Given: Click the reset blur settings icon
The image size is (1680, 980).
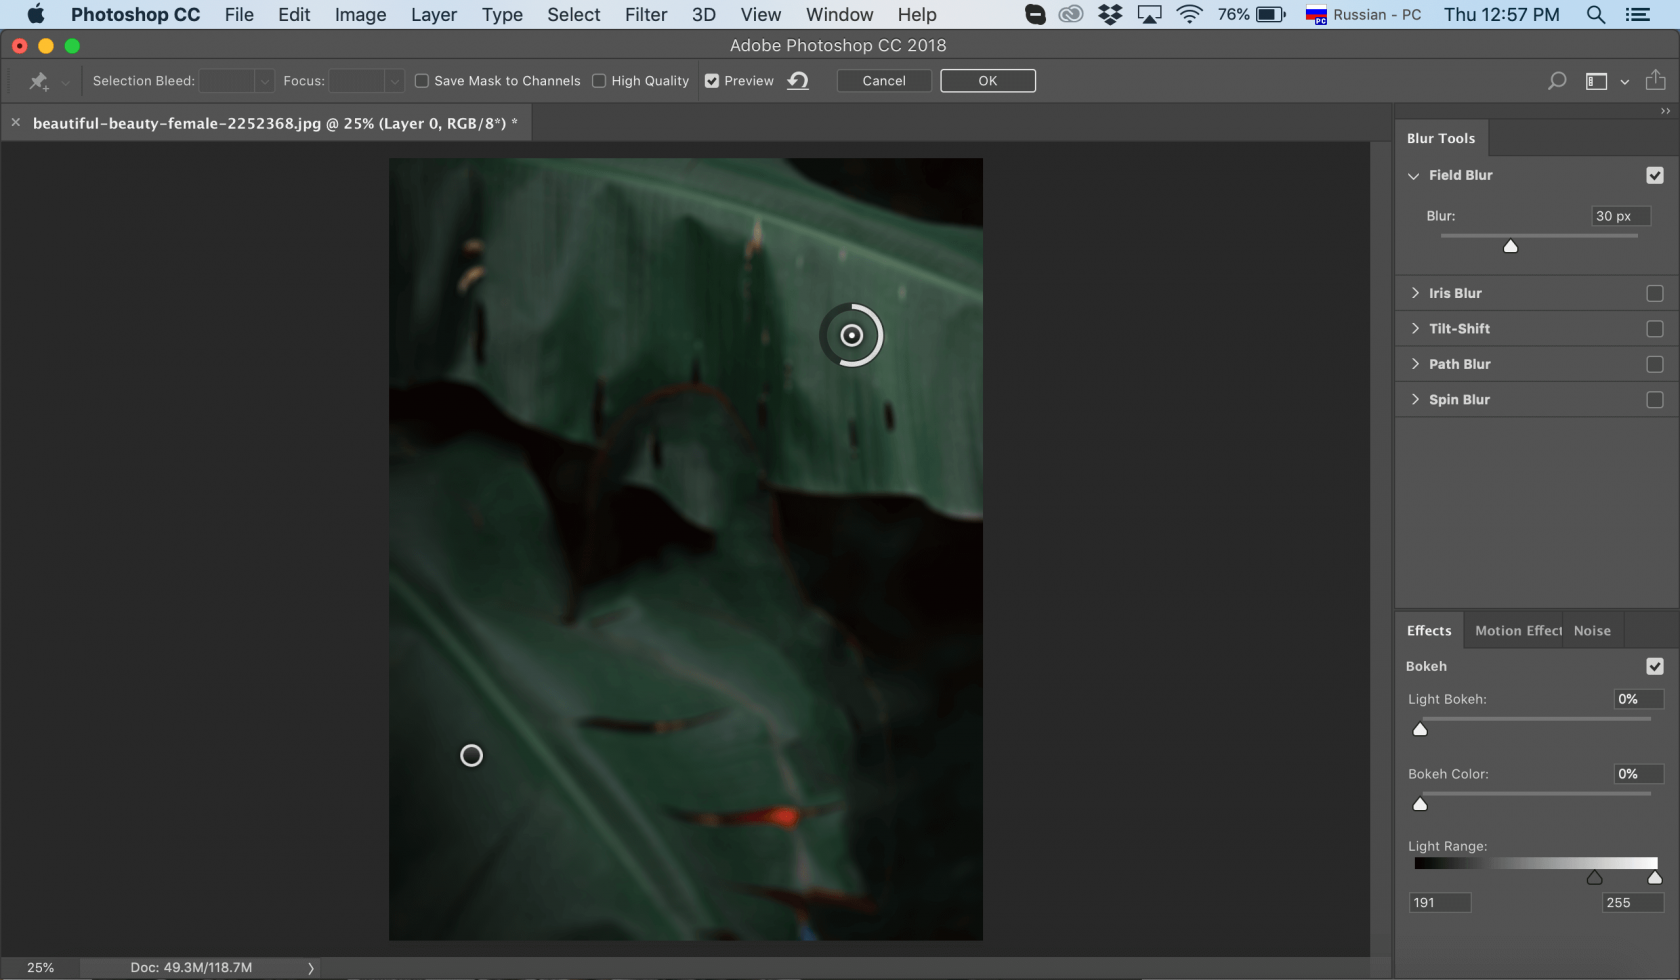Looking at the screenshot, I should (797, 80).
